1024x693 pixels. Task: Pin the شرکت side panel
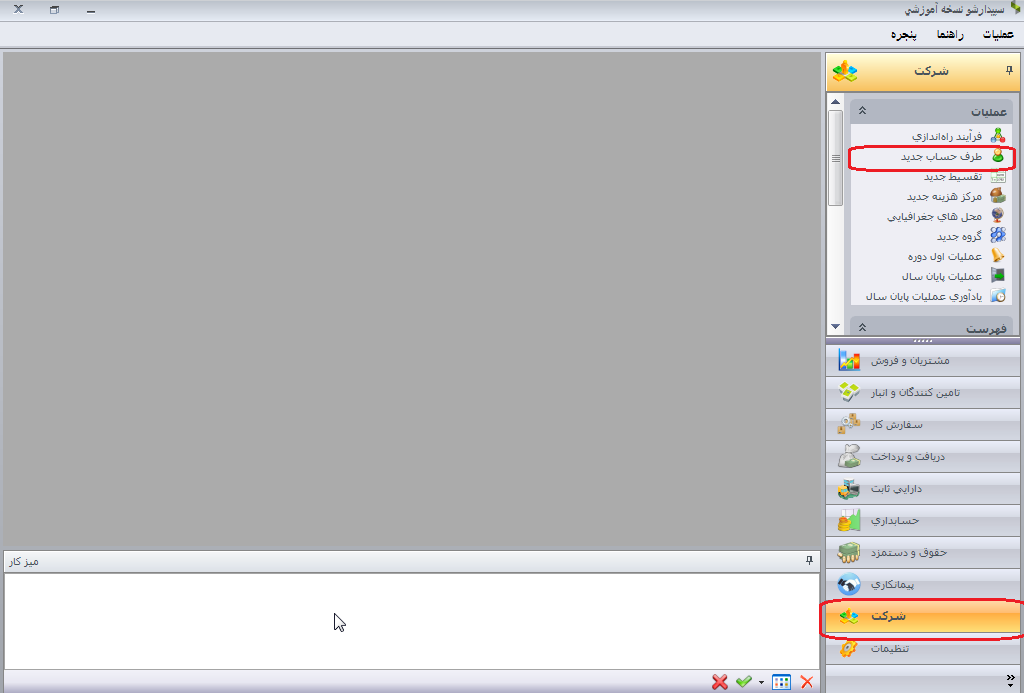pyautogui.click(x=1009, y=71)
